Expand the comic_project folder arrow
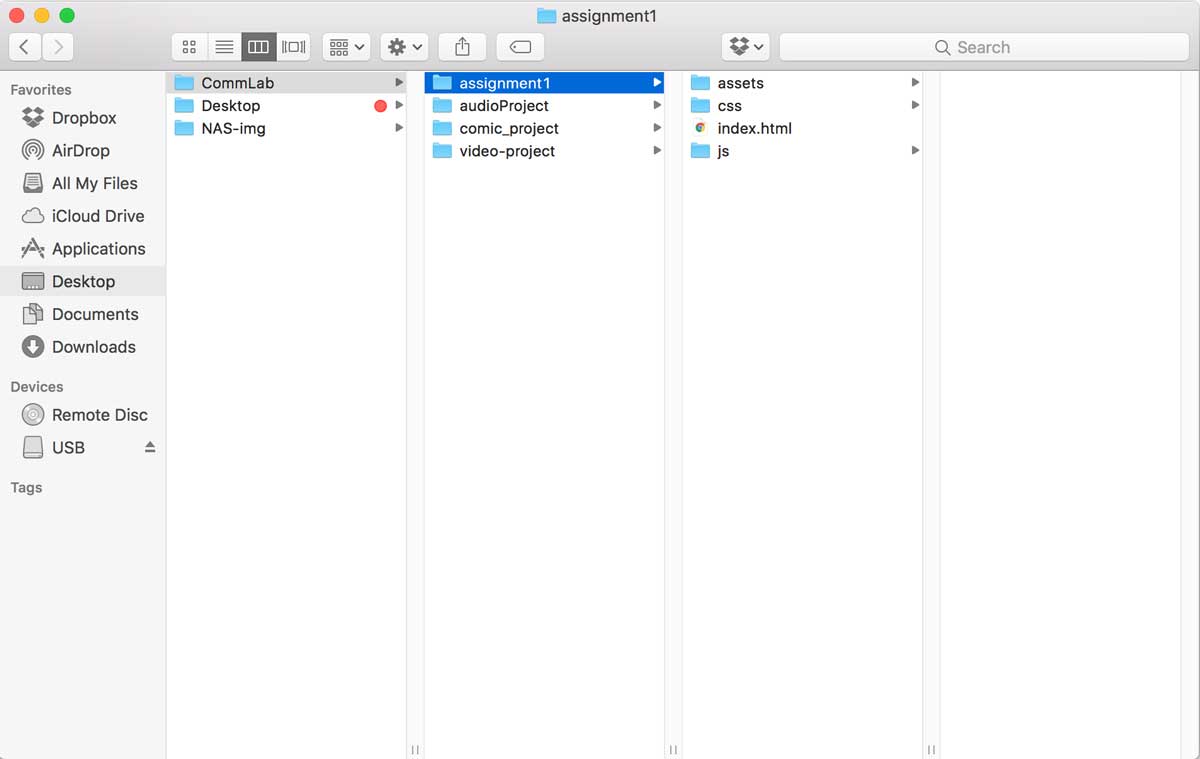The height and width of the screenshot is (759, 1200). point(657,128)
